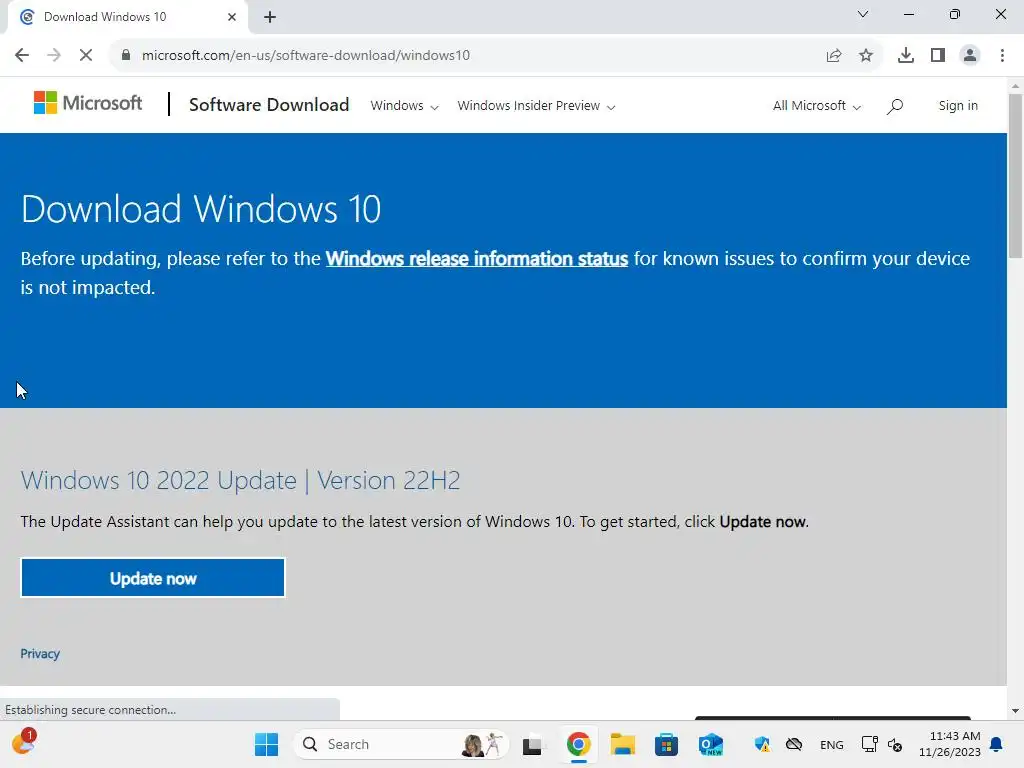Open Task View on taskbar
The width and height of the screenshot is (1024, 768).
[x=532, y=744]
